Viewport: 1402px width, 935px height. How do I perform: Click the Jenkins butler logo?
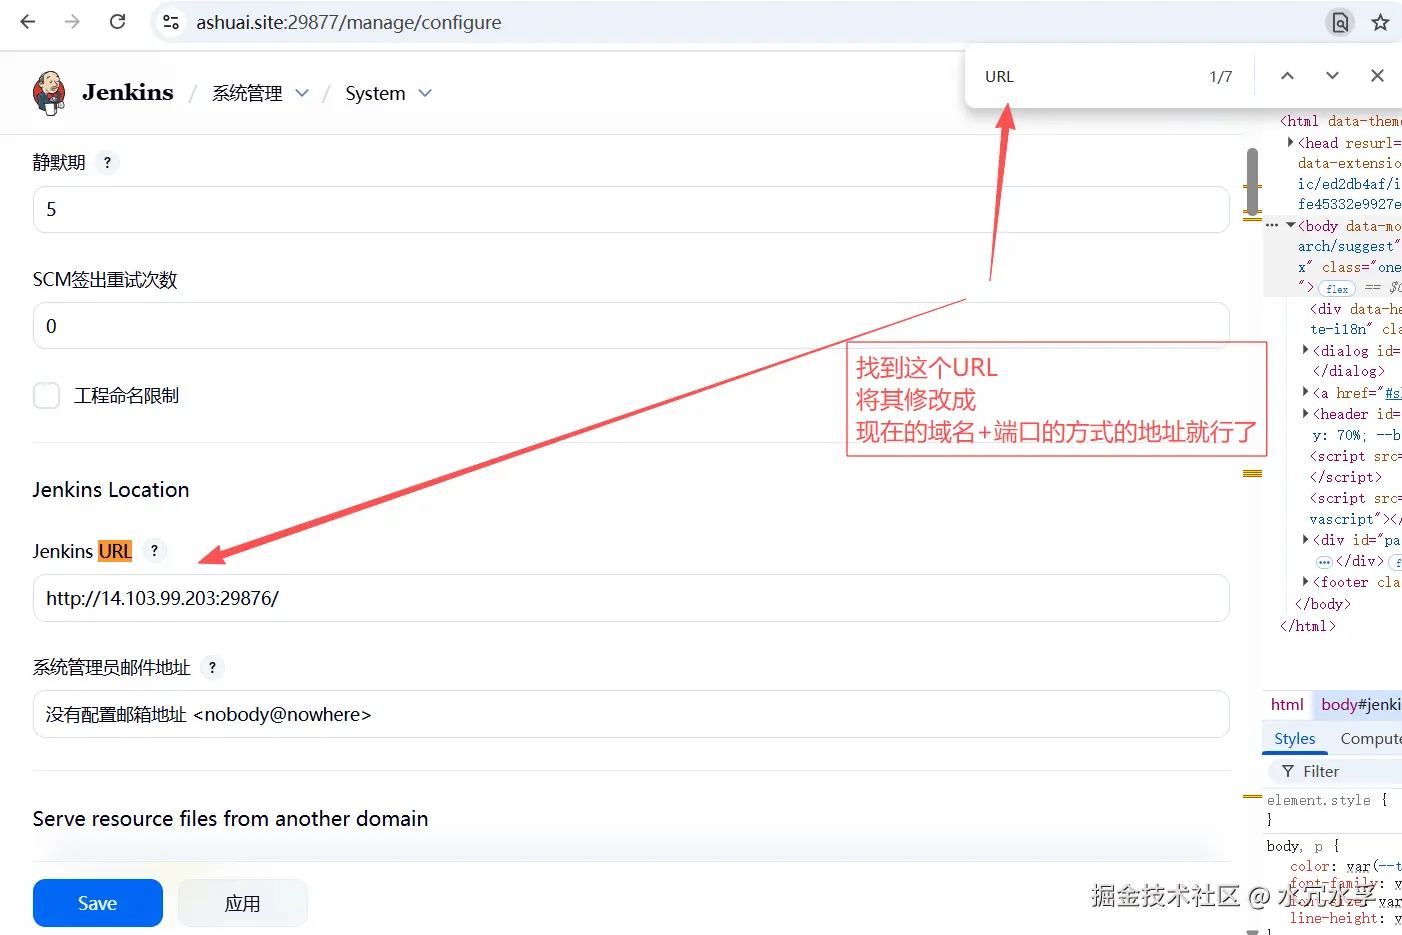(x=49, y=93)
